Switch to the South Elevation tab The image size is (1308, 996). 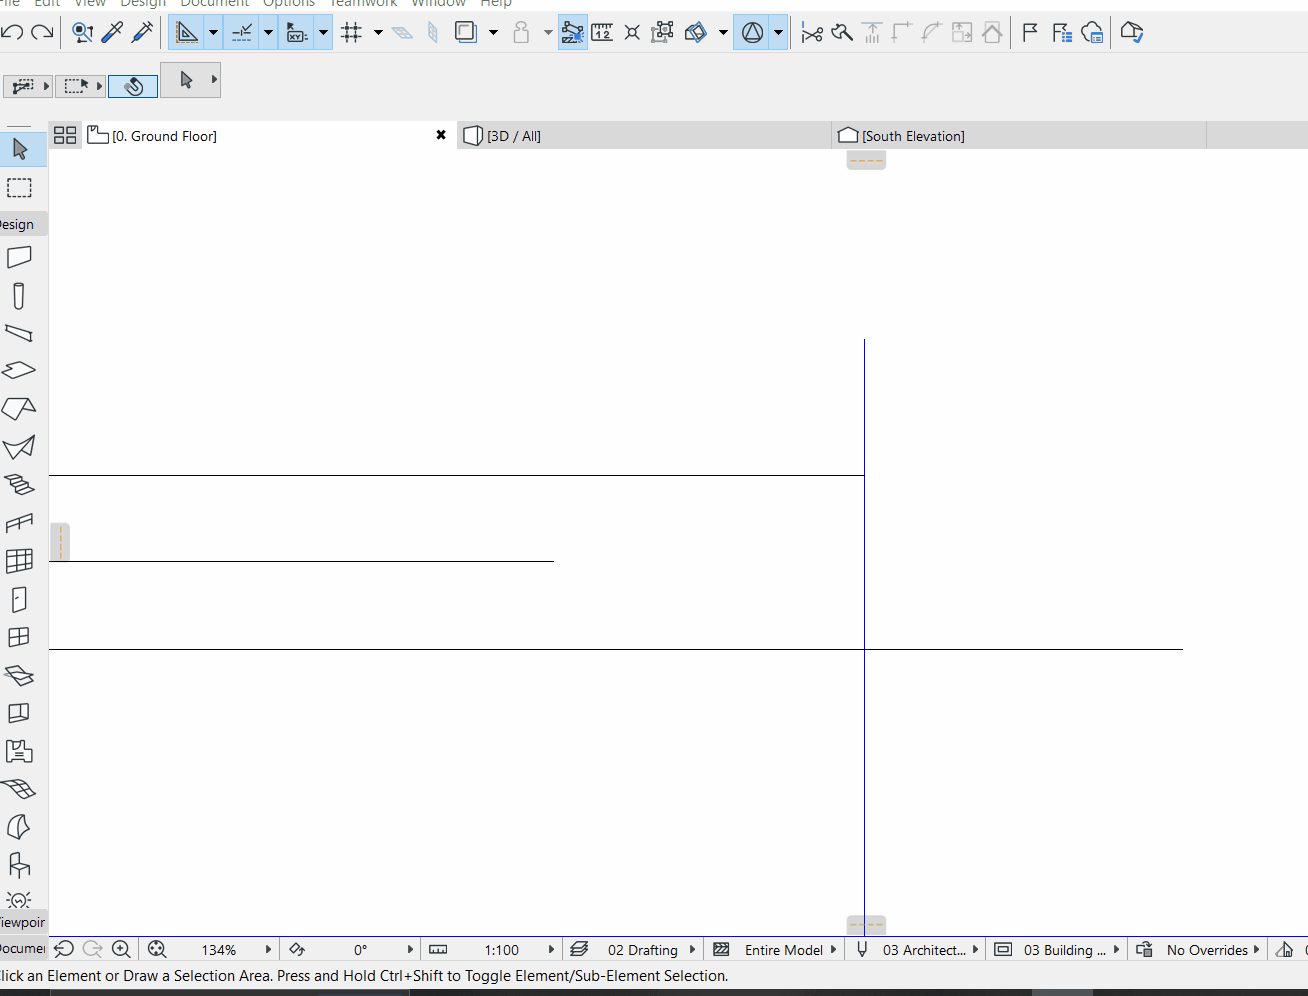click(x=1019, y=136)
